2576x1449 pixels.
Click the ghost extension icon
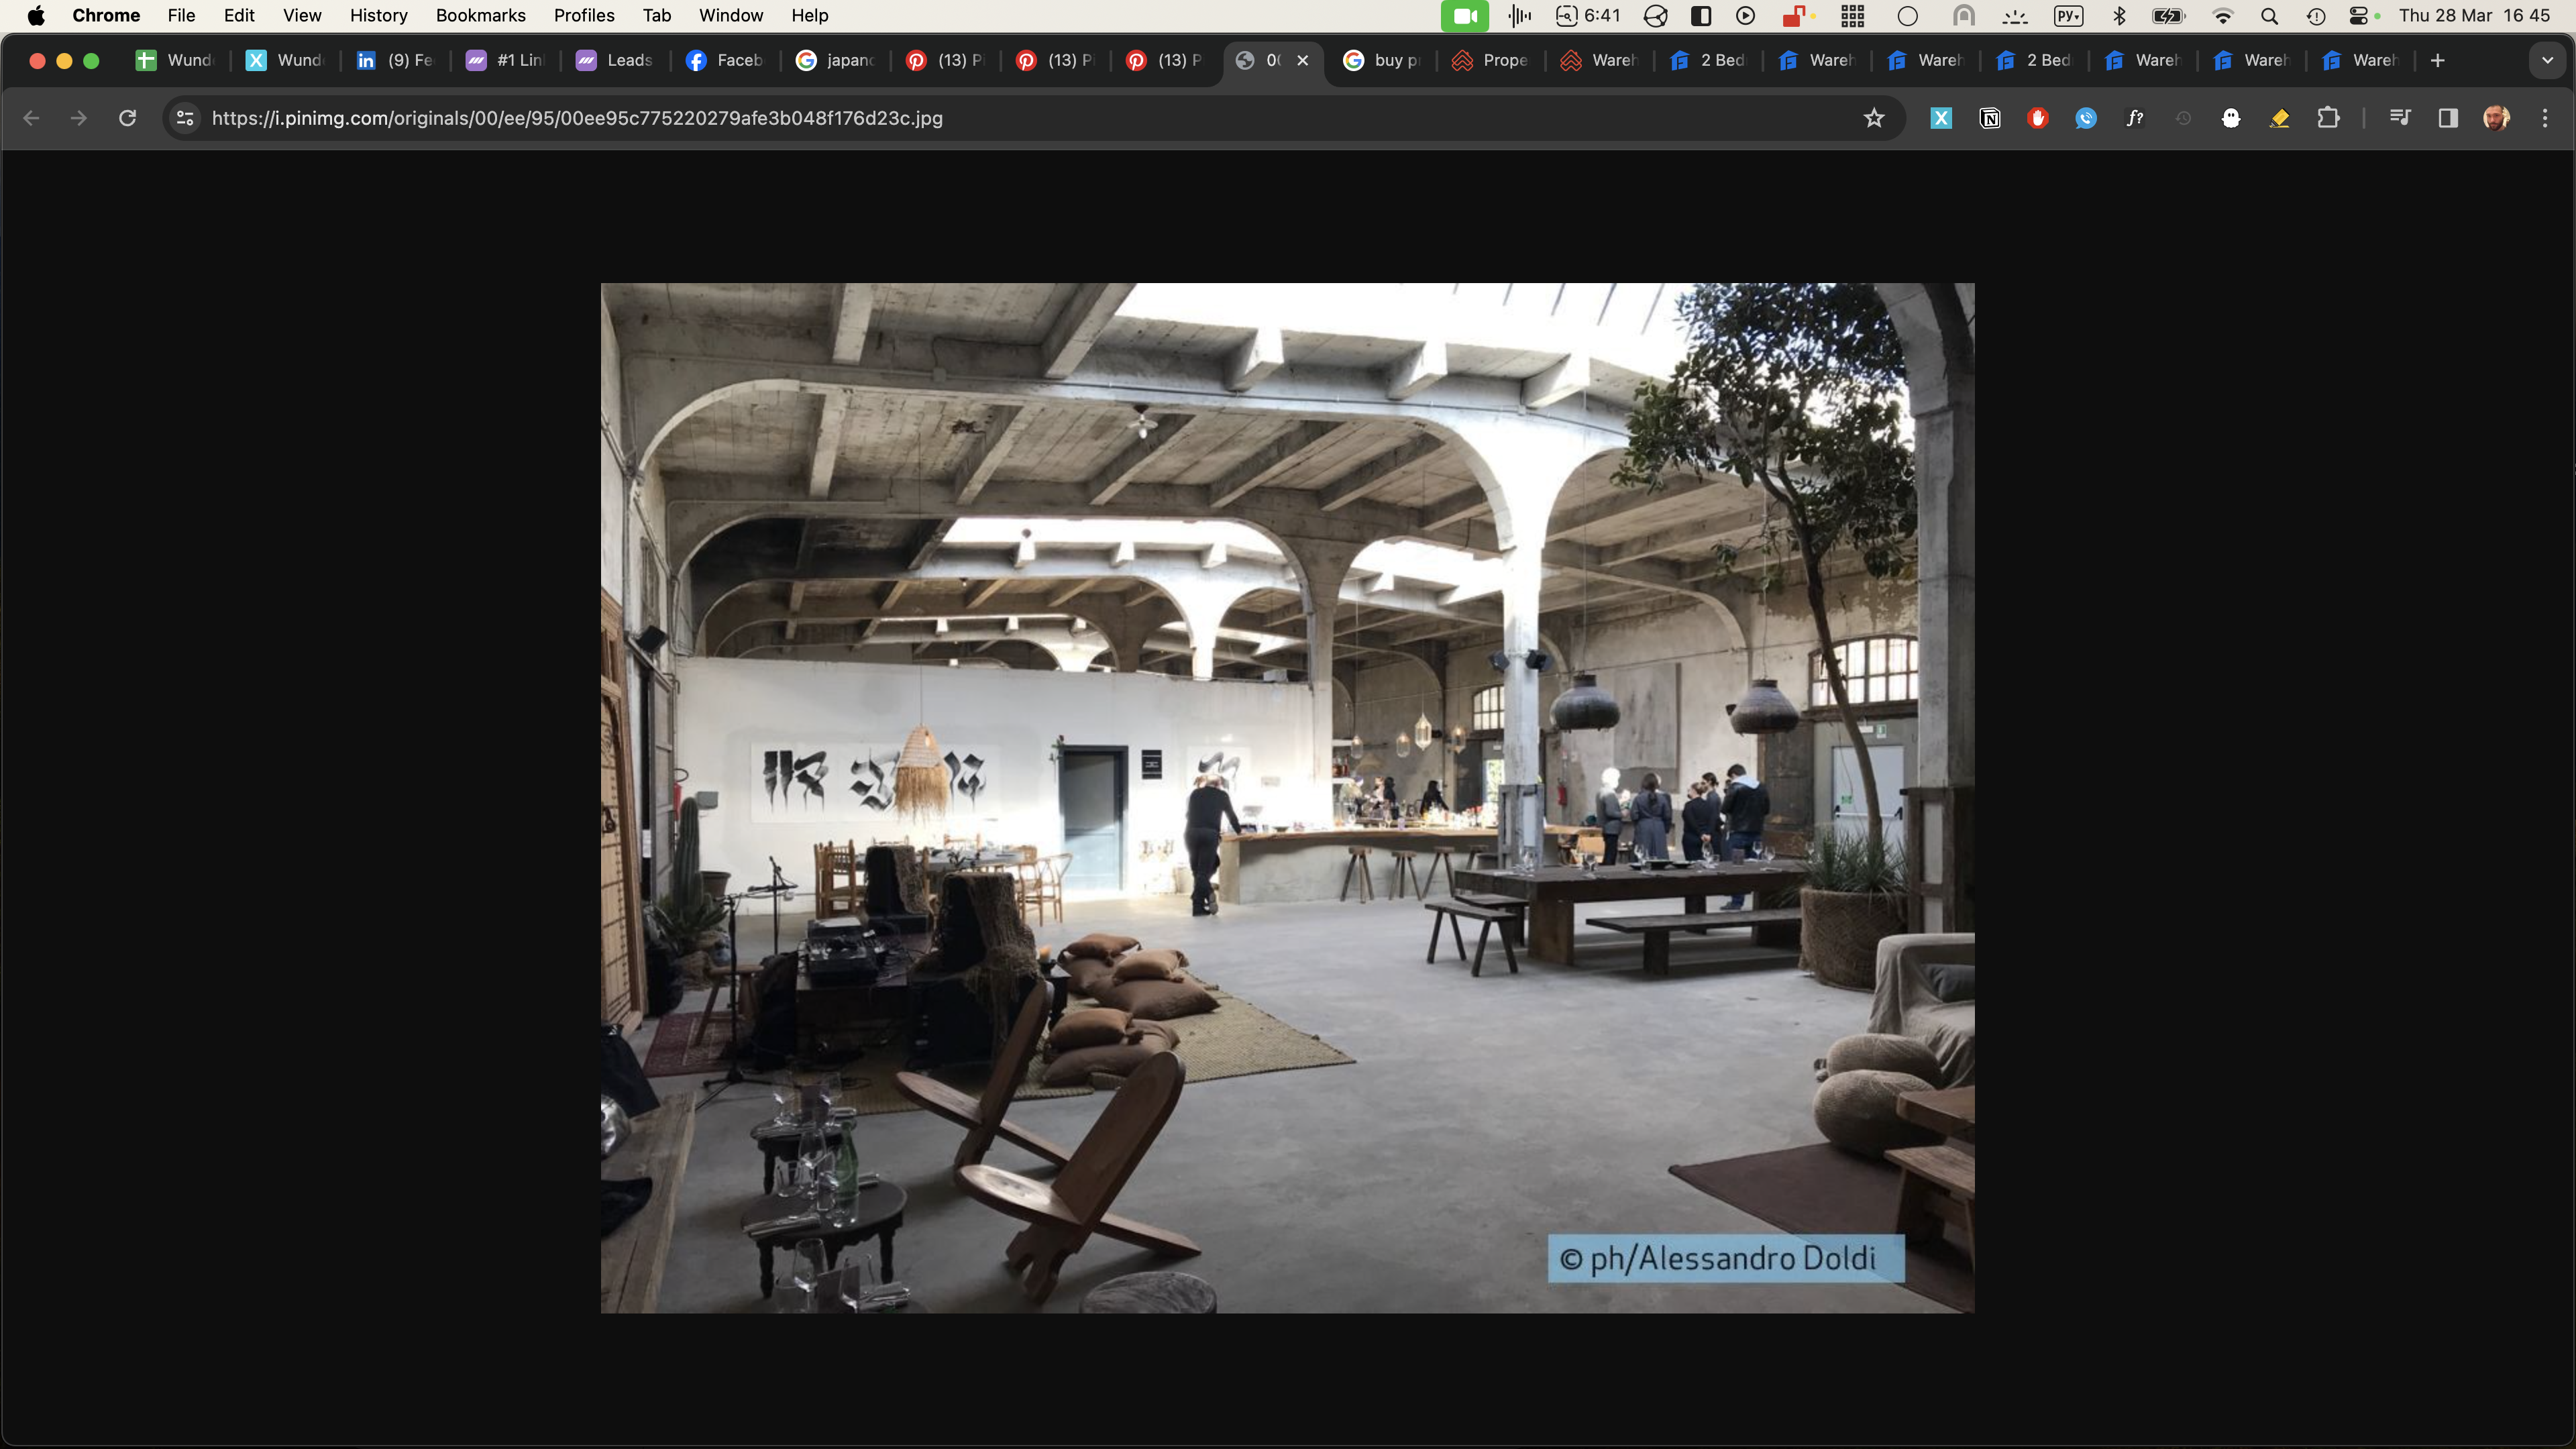pos(2231,118)
